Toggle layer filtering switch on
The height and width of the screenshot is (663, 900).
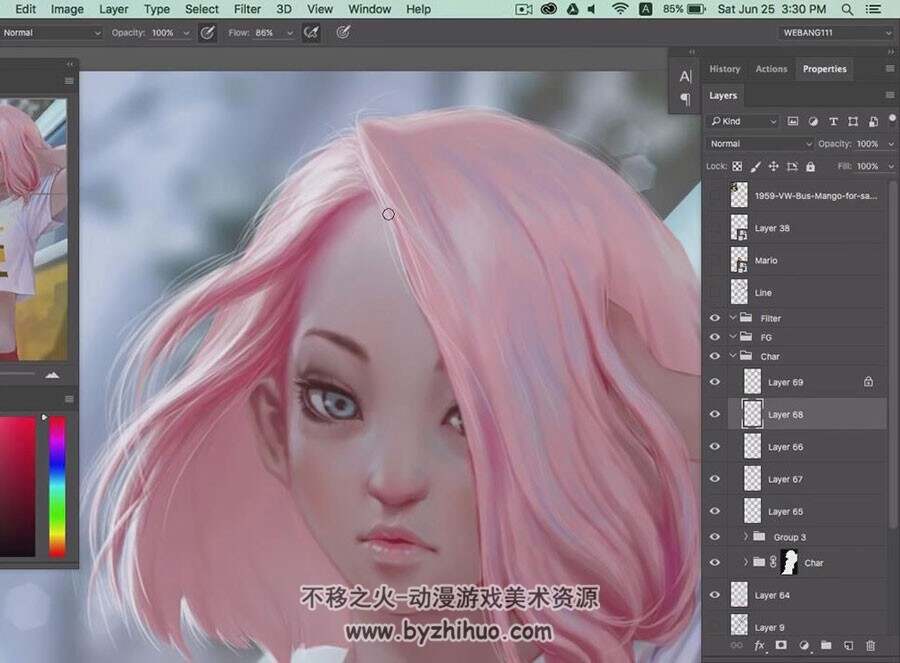[x=892, y=118]
